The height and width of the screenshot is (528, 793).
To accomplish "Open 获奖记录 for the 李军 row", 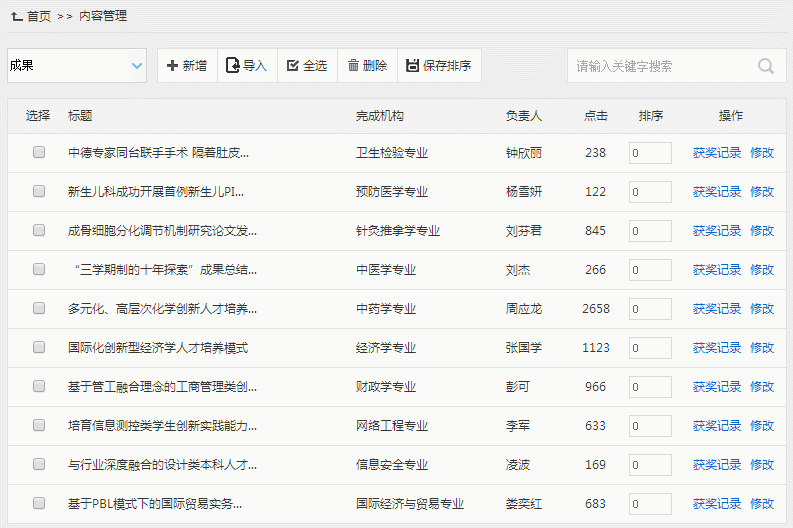I will pos(716,426).
